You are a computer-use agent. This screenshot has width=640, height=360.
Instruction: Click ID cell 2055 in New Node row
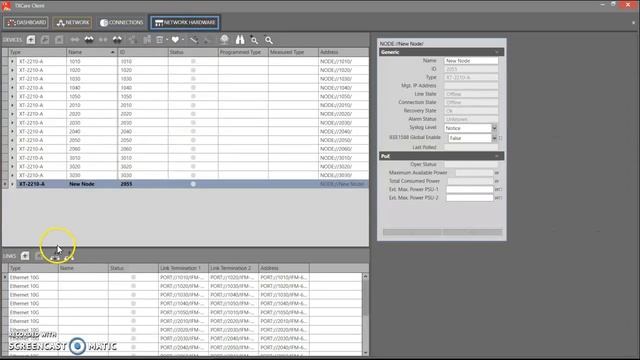143,184
